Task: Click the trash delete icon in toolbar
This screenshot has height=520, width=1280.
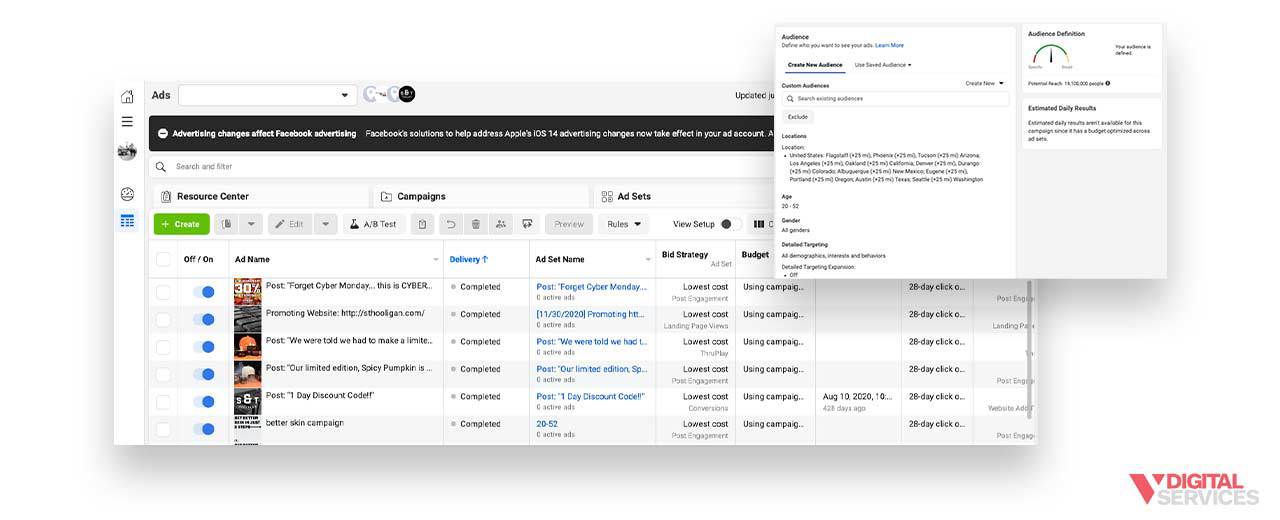Action: pyautogui.click(x=476, y=224)
